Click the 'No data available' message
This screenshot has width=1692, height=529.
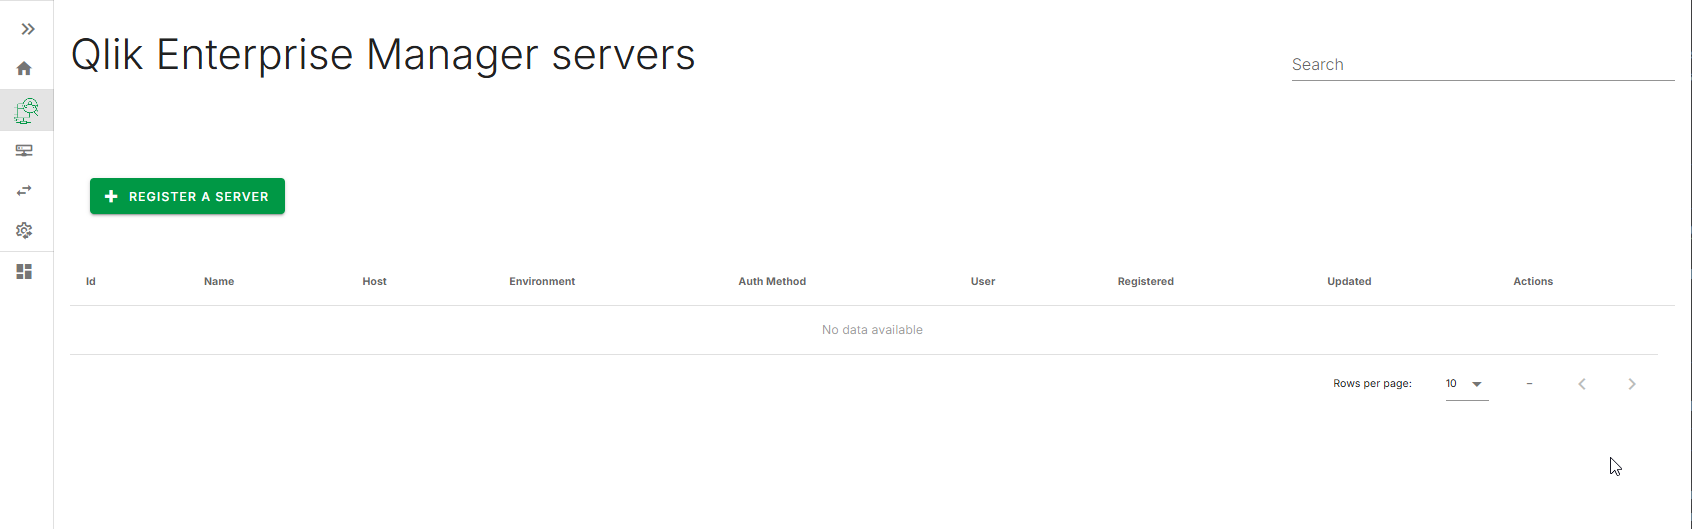[872, 330]
